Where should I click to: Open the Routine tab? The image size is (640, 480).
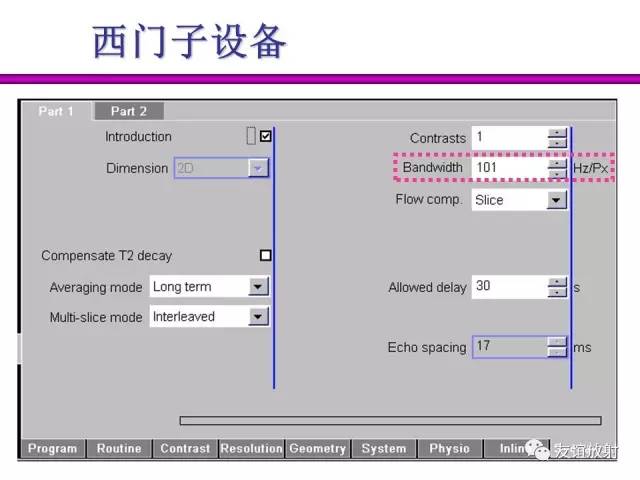coord(119,449)
